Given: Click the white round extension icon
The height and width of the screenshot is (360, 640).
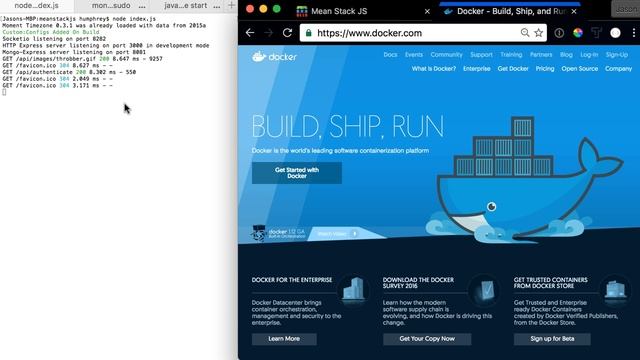Looking at the screenshot, I should coord(616,33).
